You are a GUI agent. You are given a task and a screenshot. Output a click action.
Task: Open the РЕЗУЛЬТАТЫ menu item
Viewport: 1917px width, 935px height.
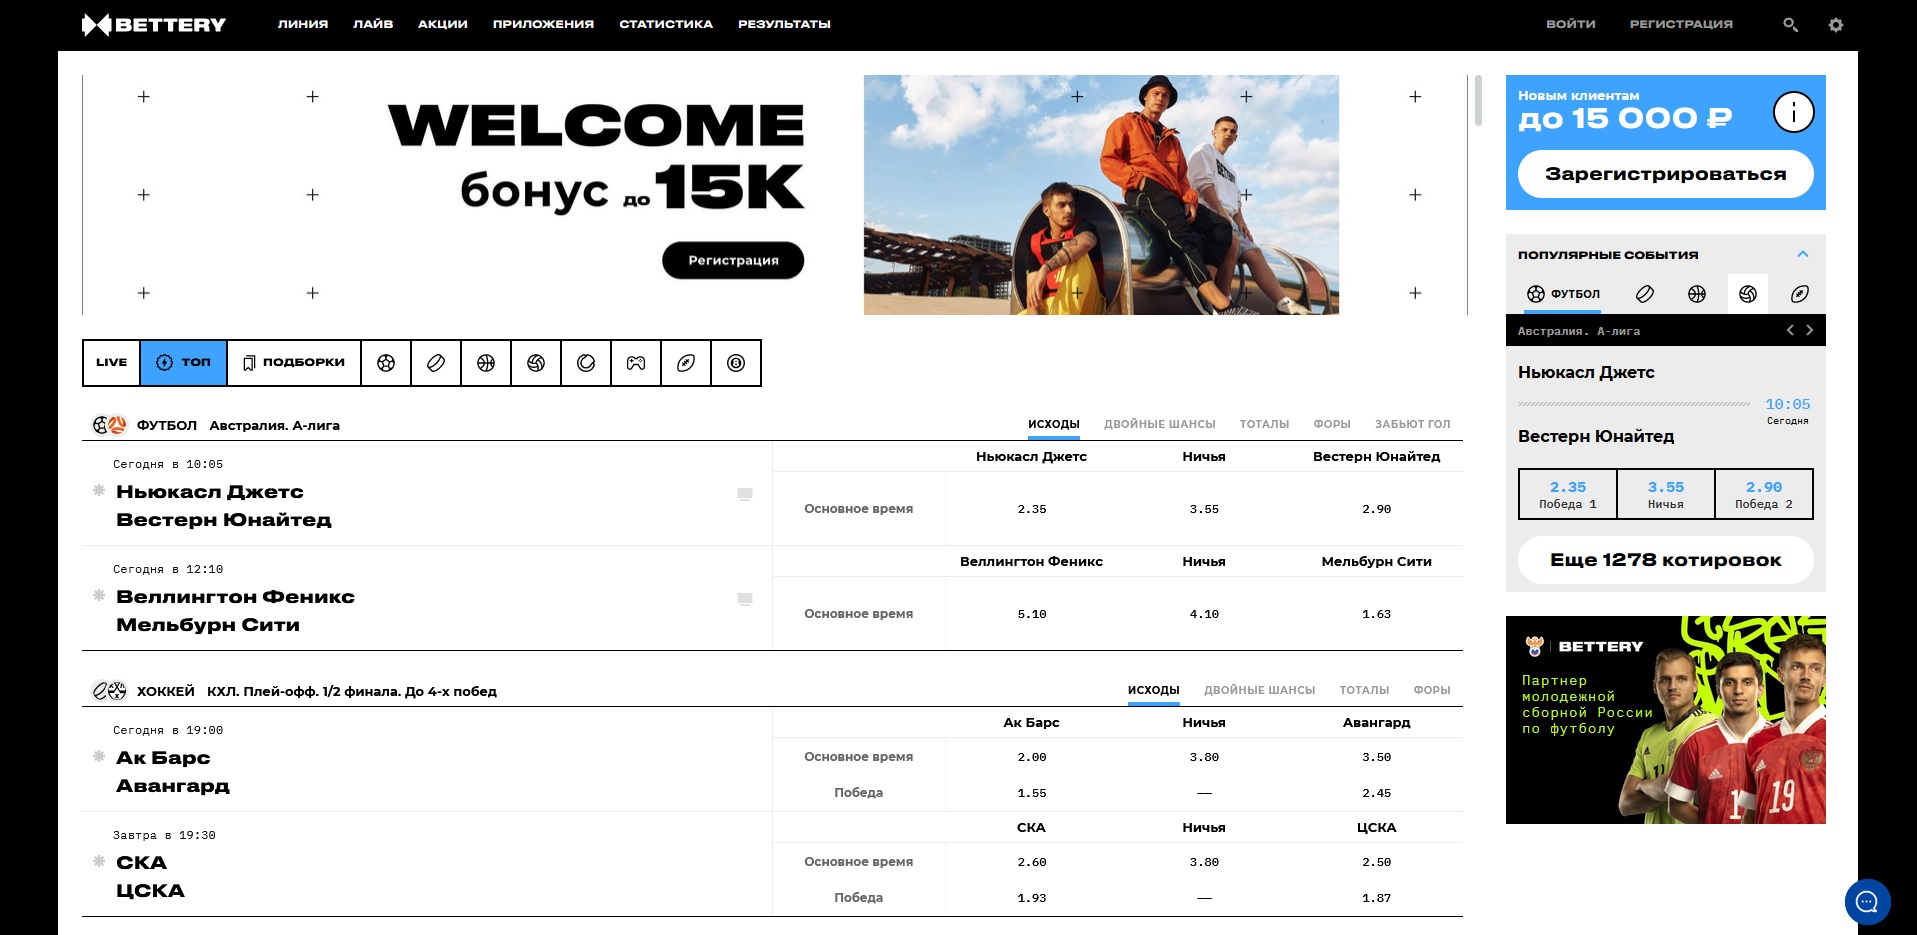pos(784,24)
